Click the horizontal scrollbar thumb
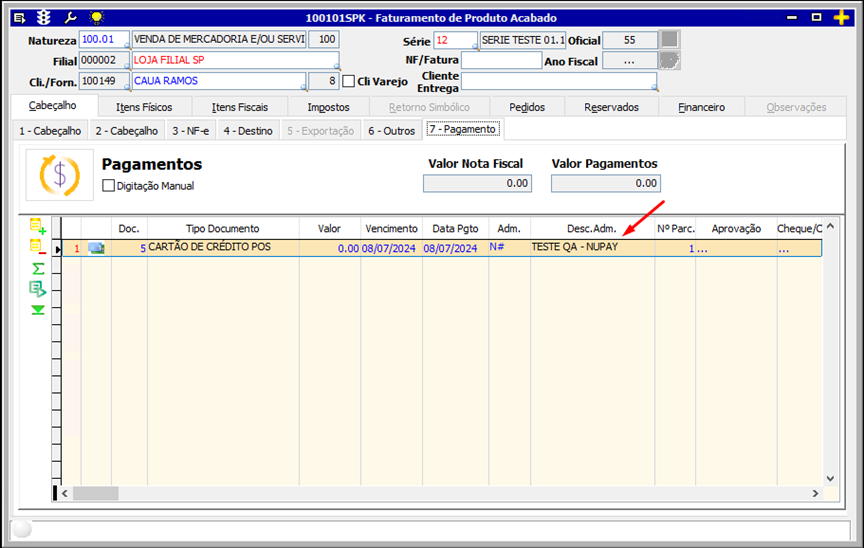This screenshot has height=548, width=864. point(95,493)
